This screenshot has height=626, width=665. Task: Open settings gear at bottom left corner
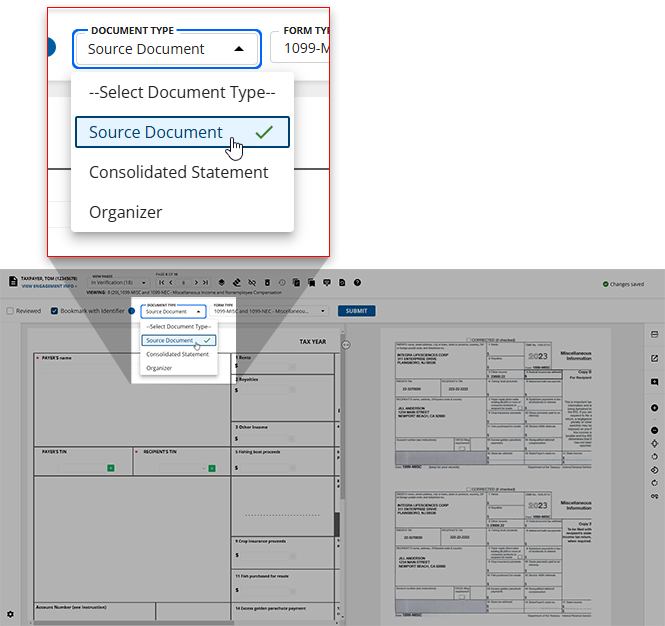pyautogui.click(x=10, y=614)
